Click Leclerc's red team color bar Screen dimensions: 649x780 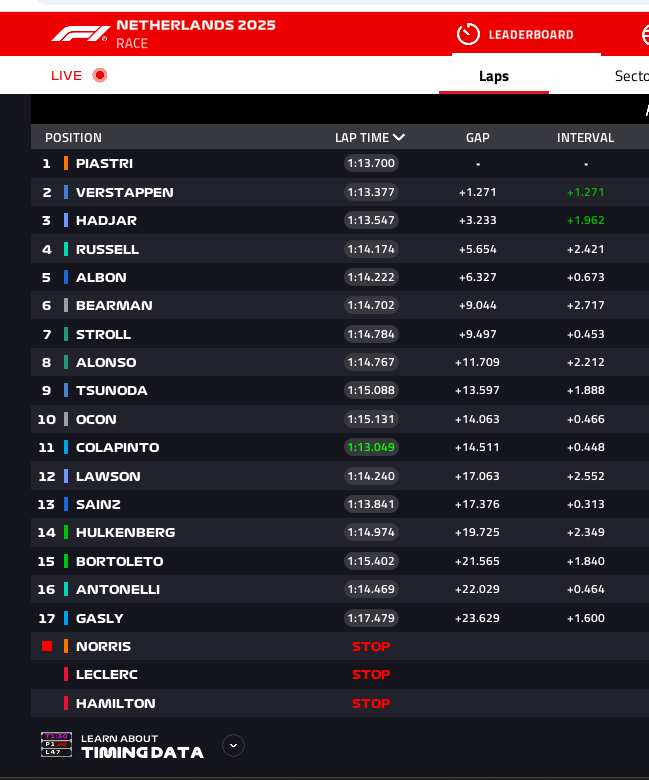[66, 675]
